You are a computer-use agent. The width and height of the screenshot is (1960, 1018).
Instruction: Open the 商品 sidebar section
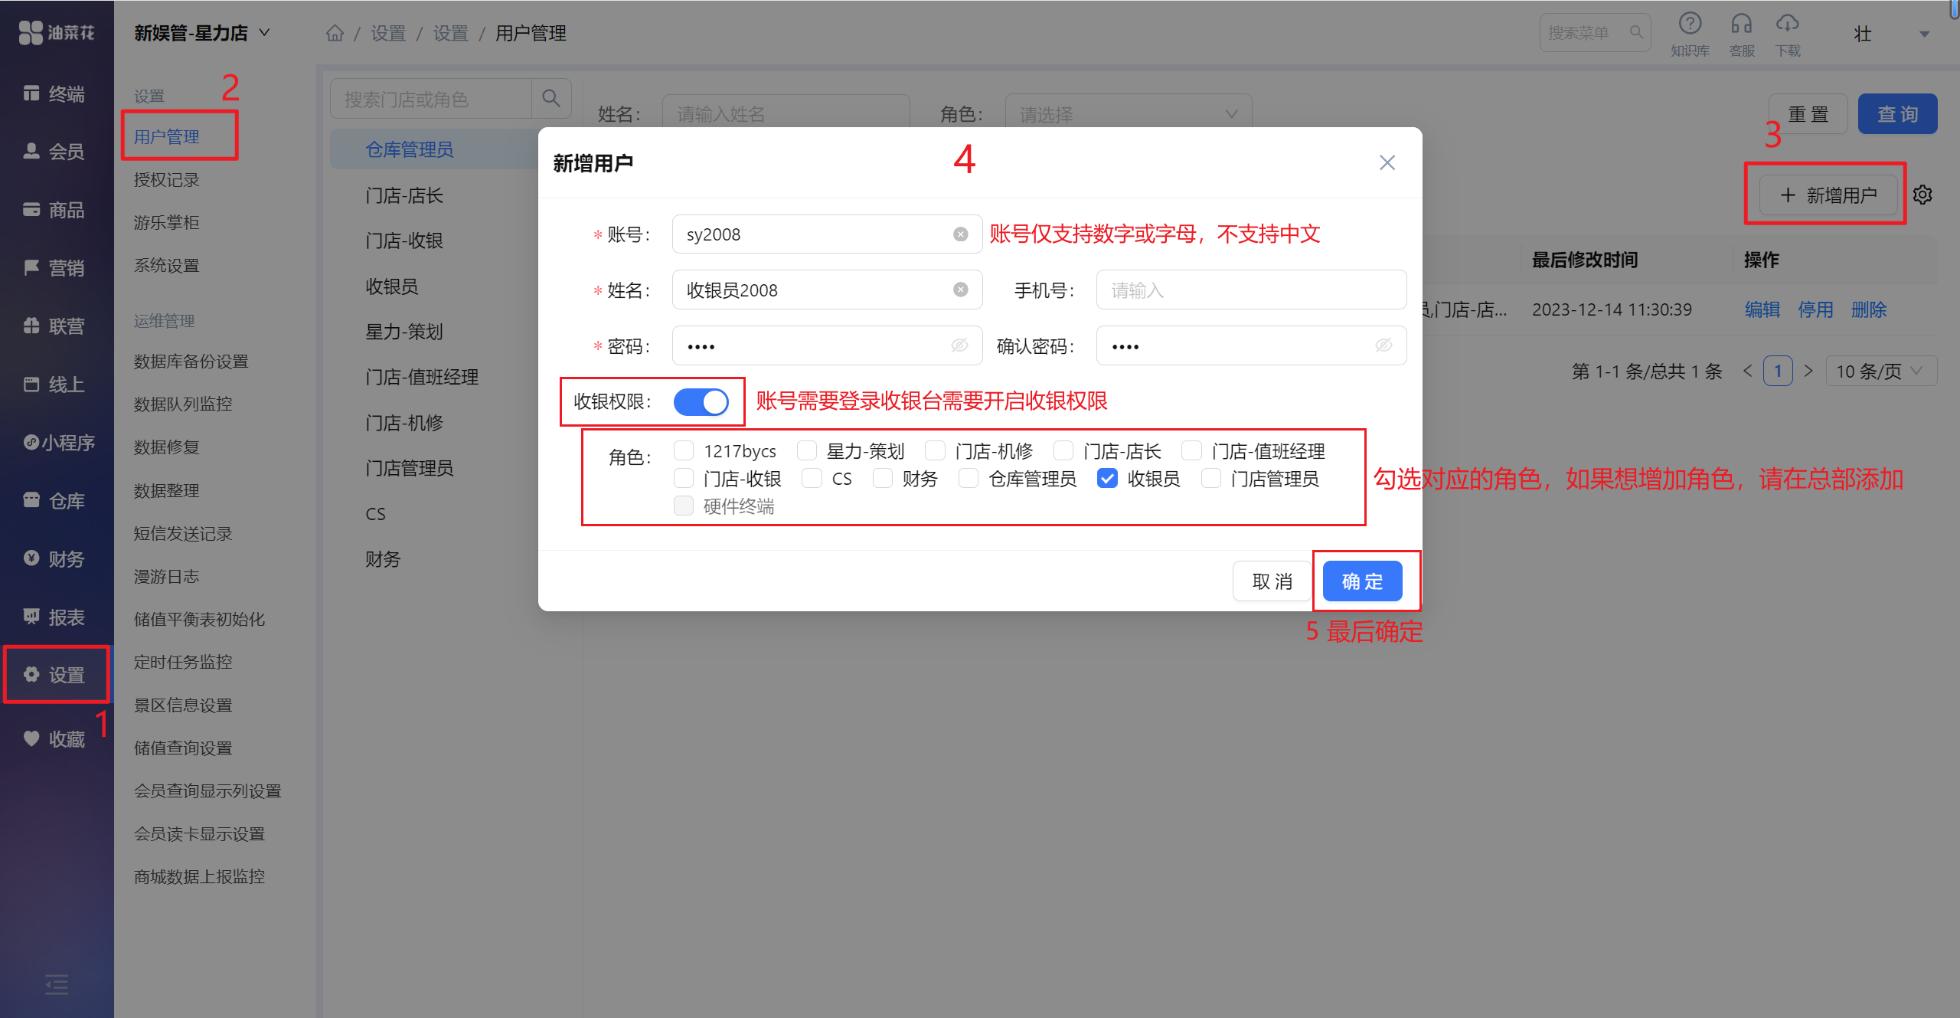(56, 210)
